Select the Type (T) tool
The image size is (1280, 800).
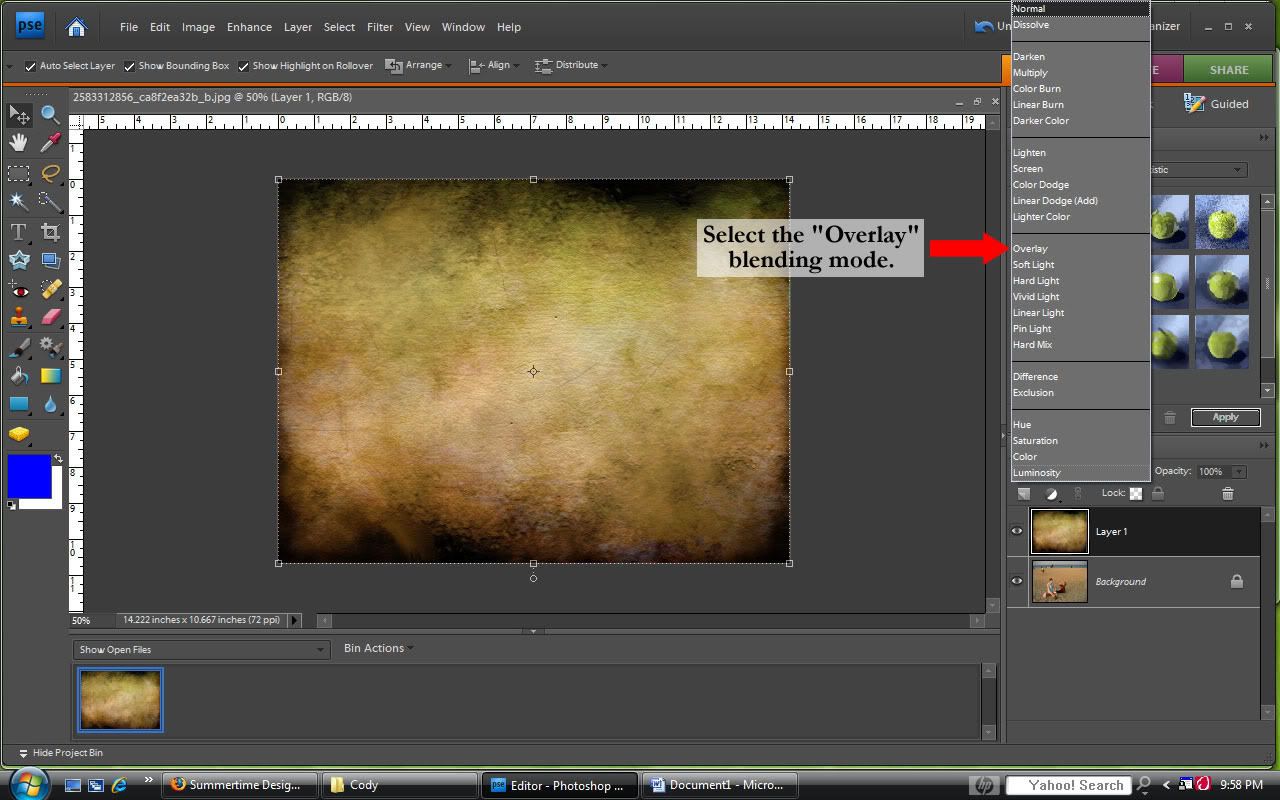click(19, 232)
